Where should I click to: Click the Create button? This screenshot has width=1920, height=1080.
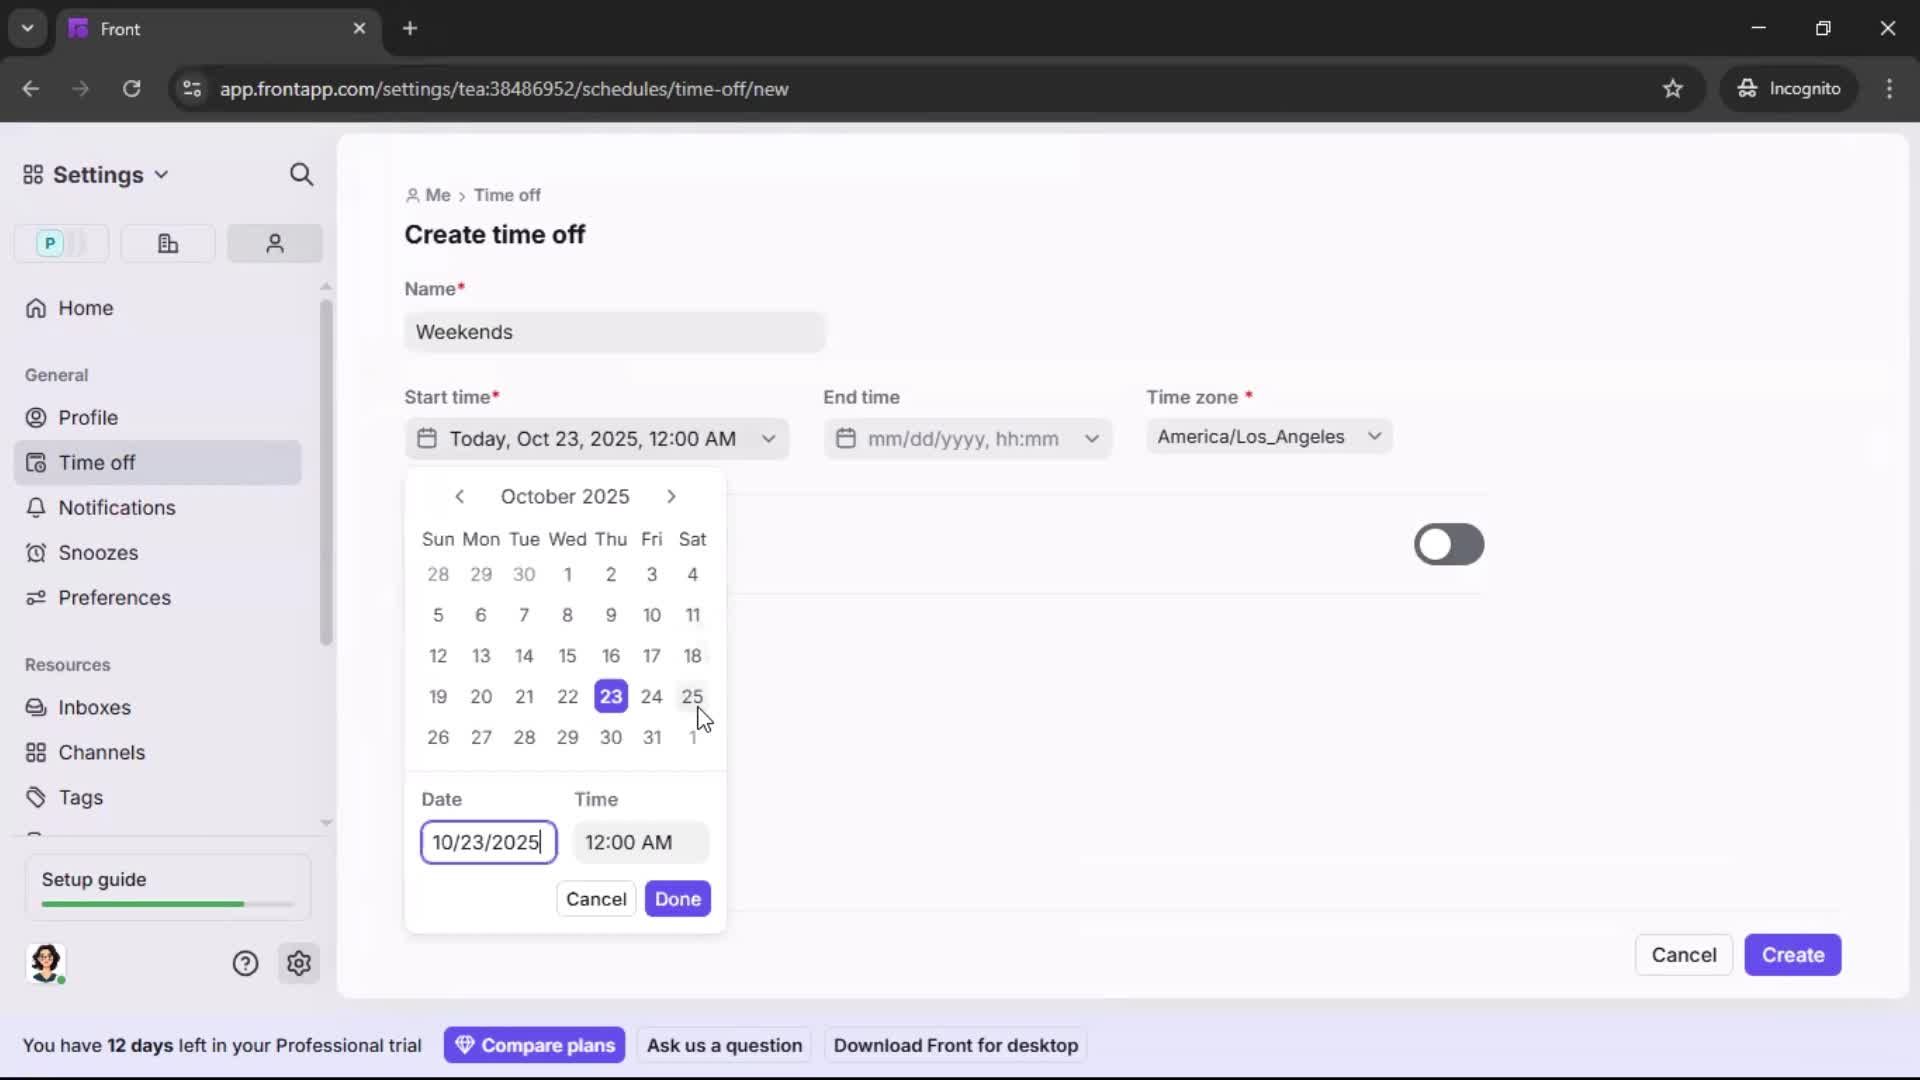pos(1792,955)
